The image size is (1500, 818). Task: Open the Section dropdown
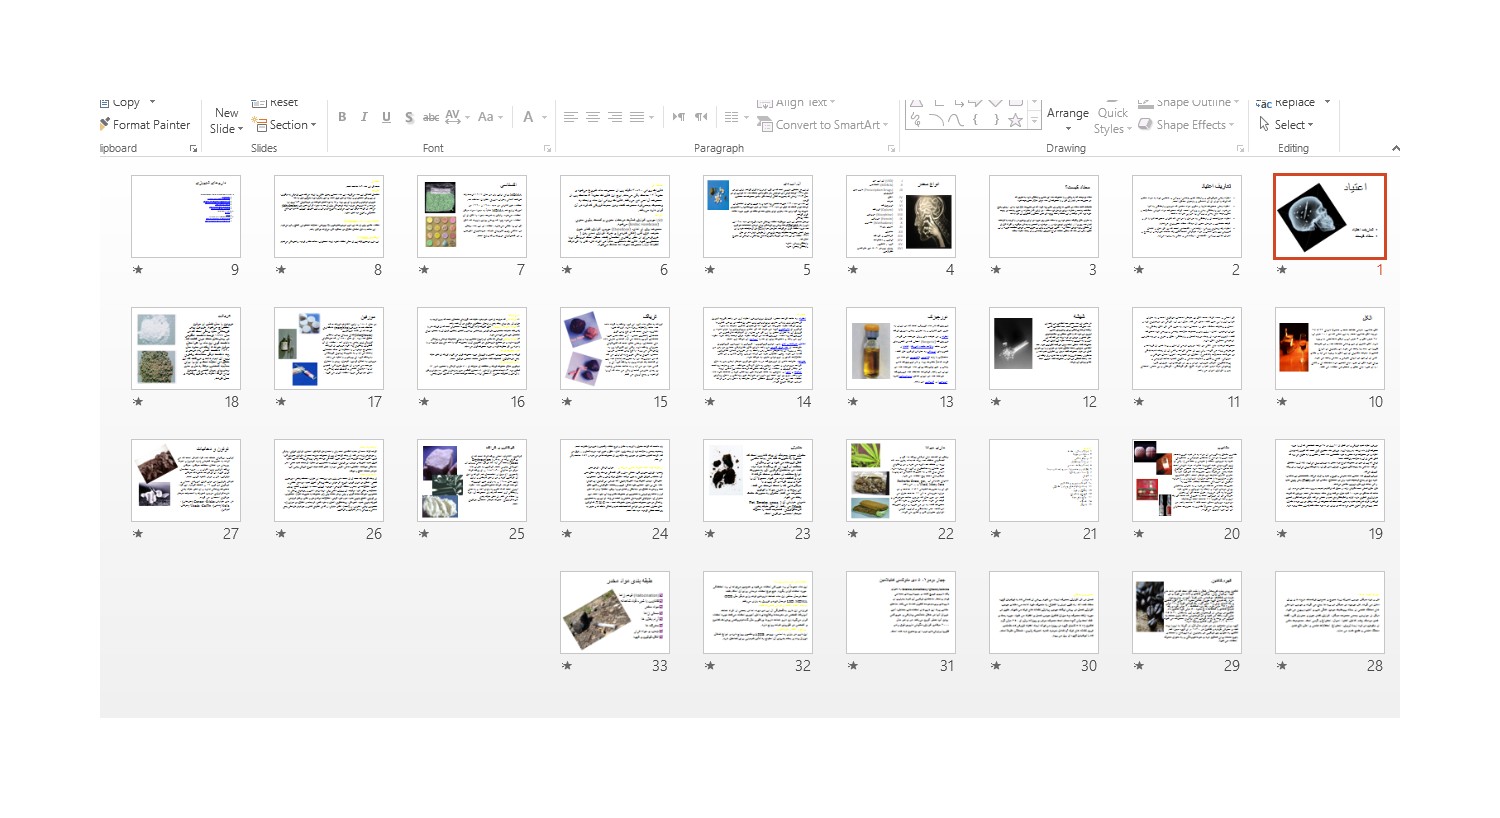point(285,125)
